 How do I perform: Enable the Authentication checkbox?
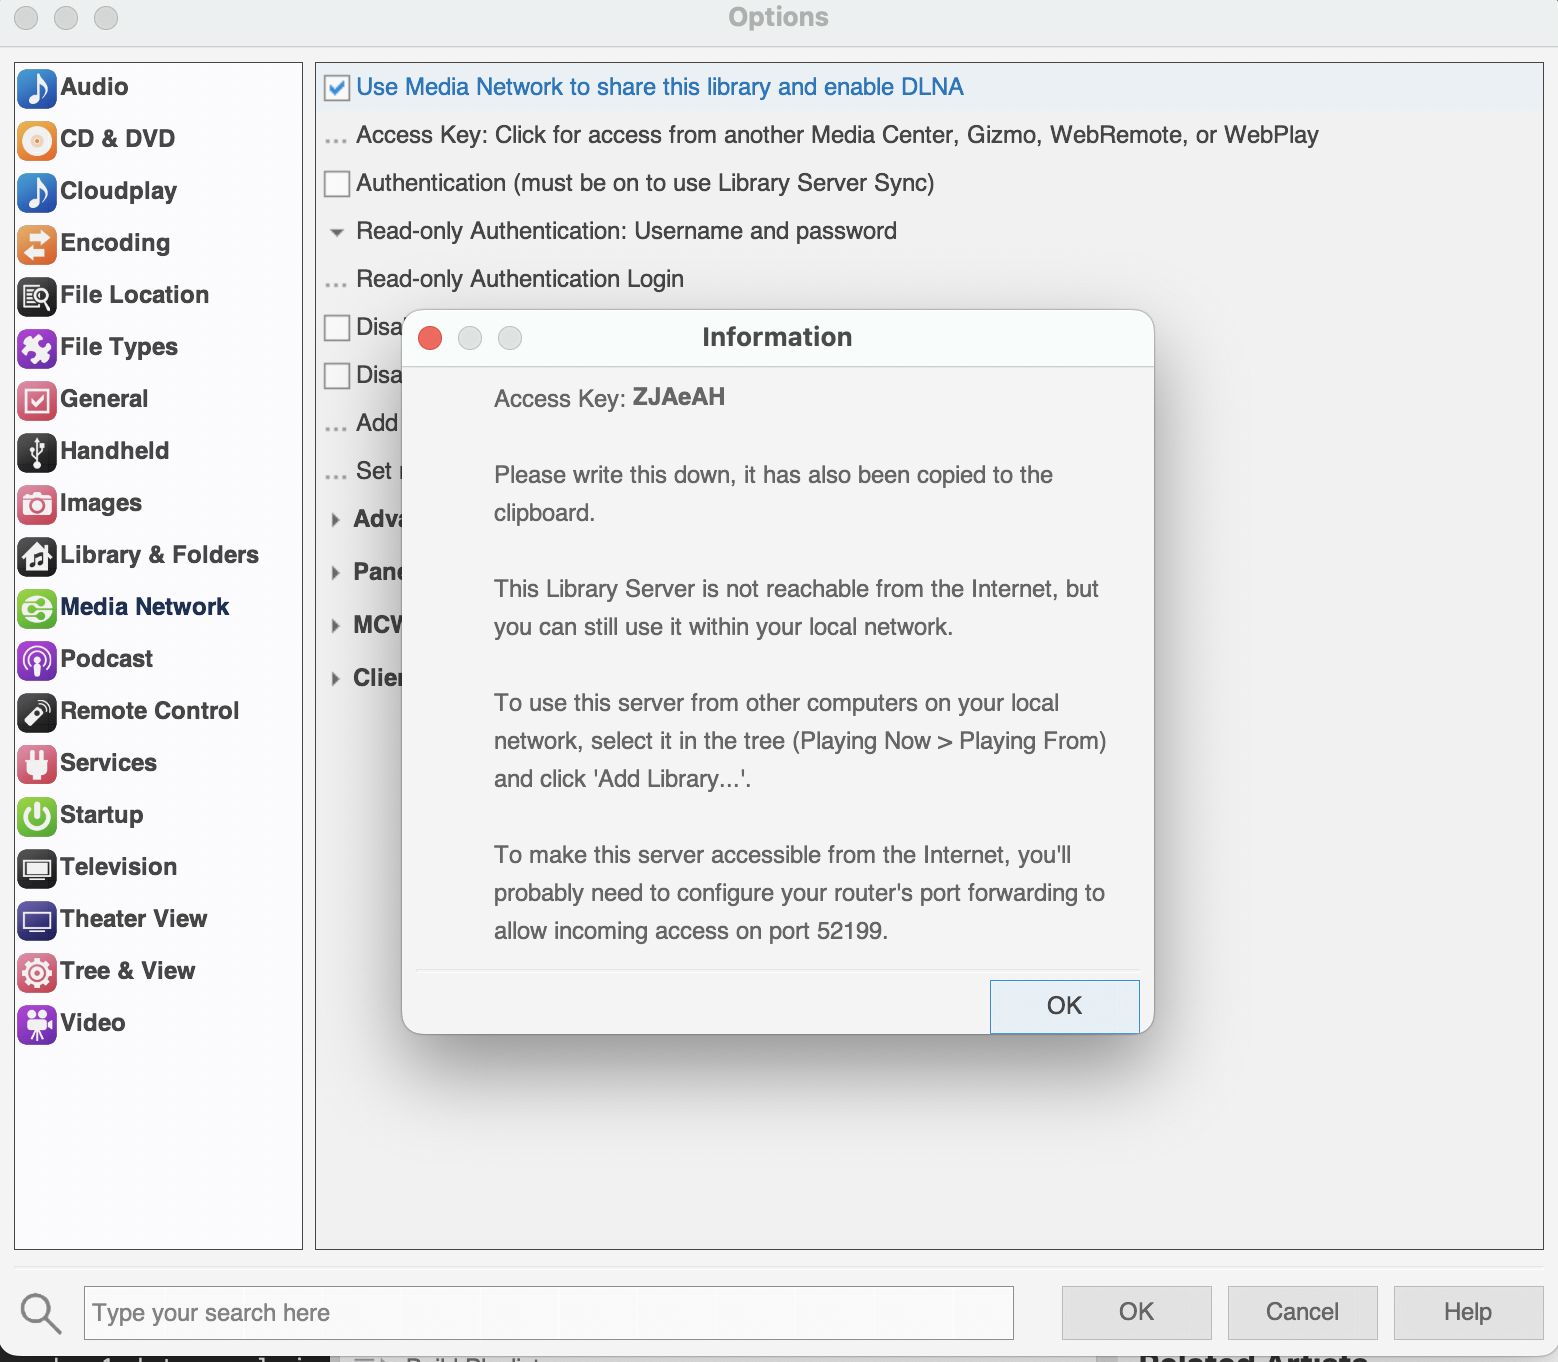[x=338, y=184]
